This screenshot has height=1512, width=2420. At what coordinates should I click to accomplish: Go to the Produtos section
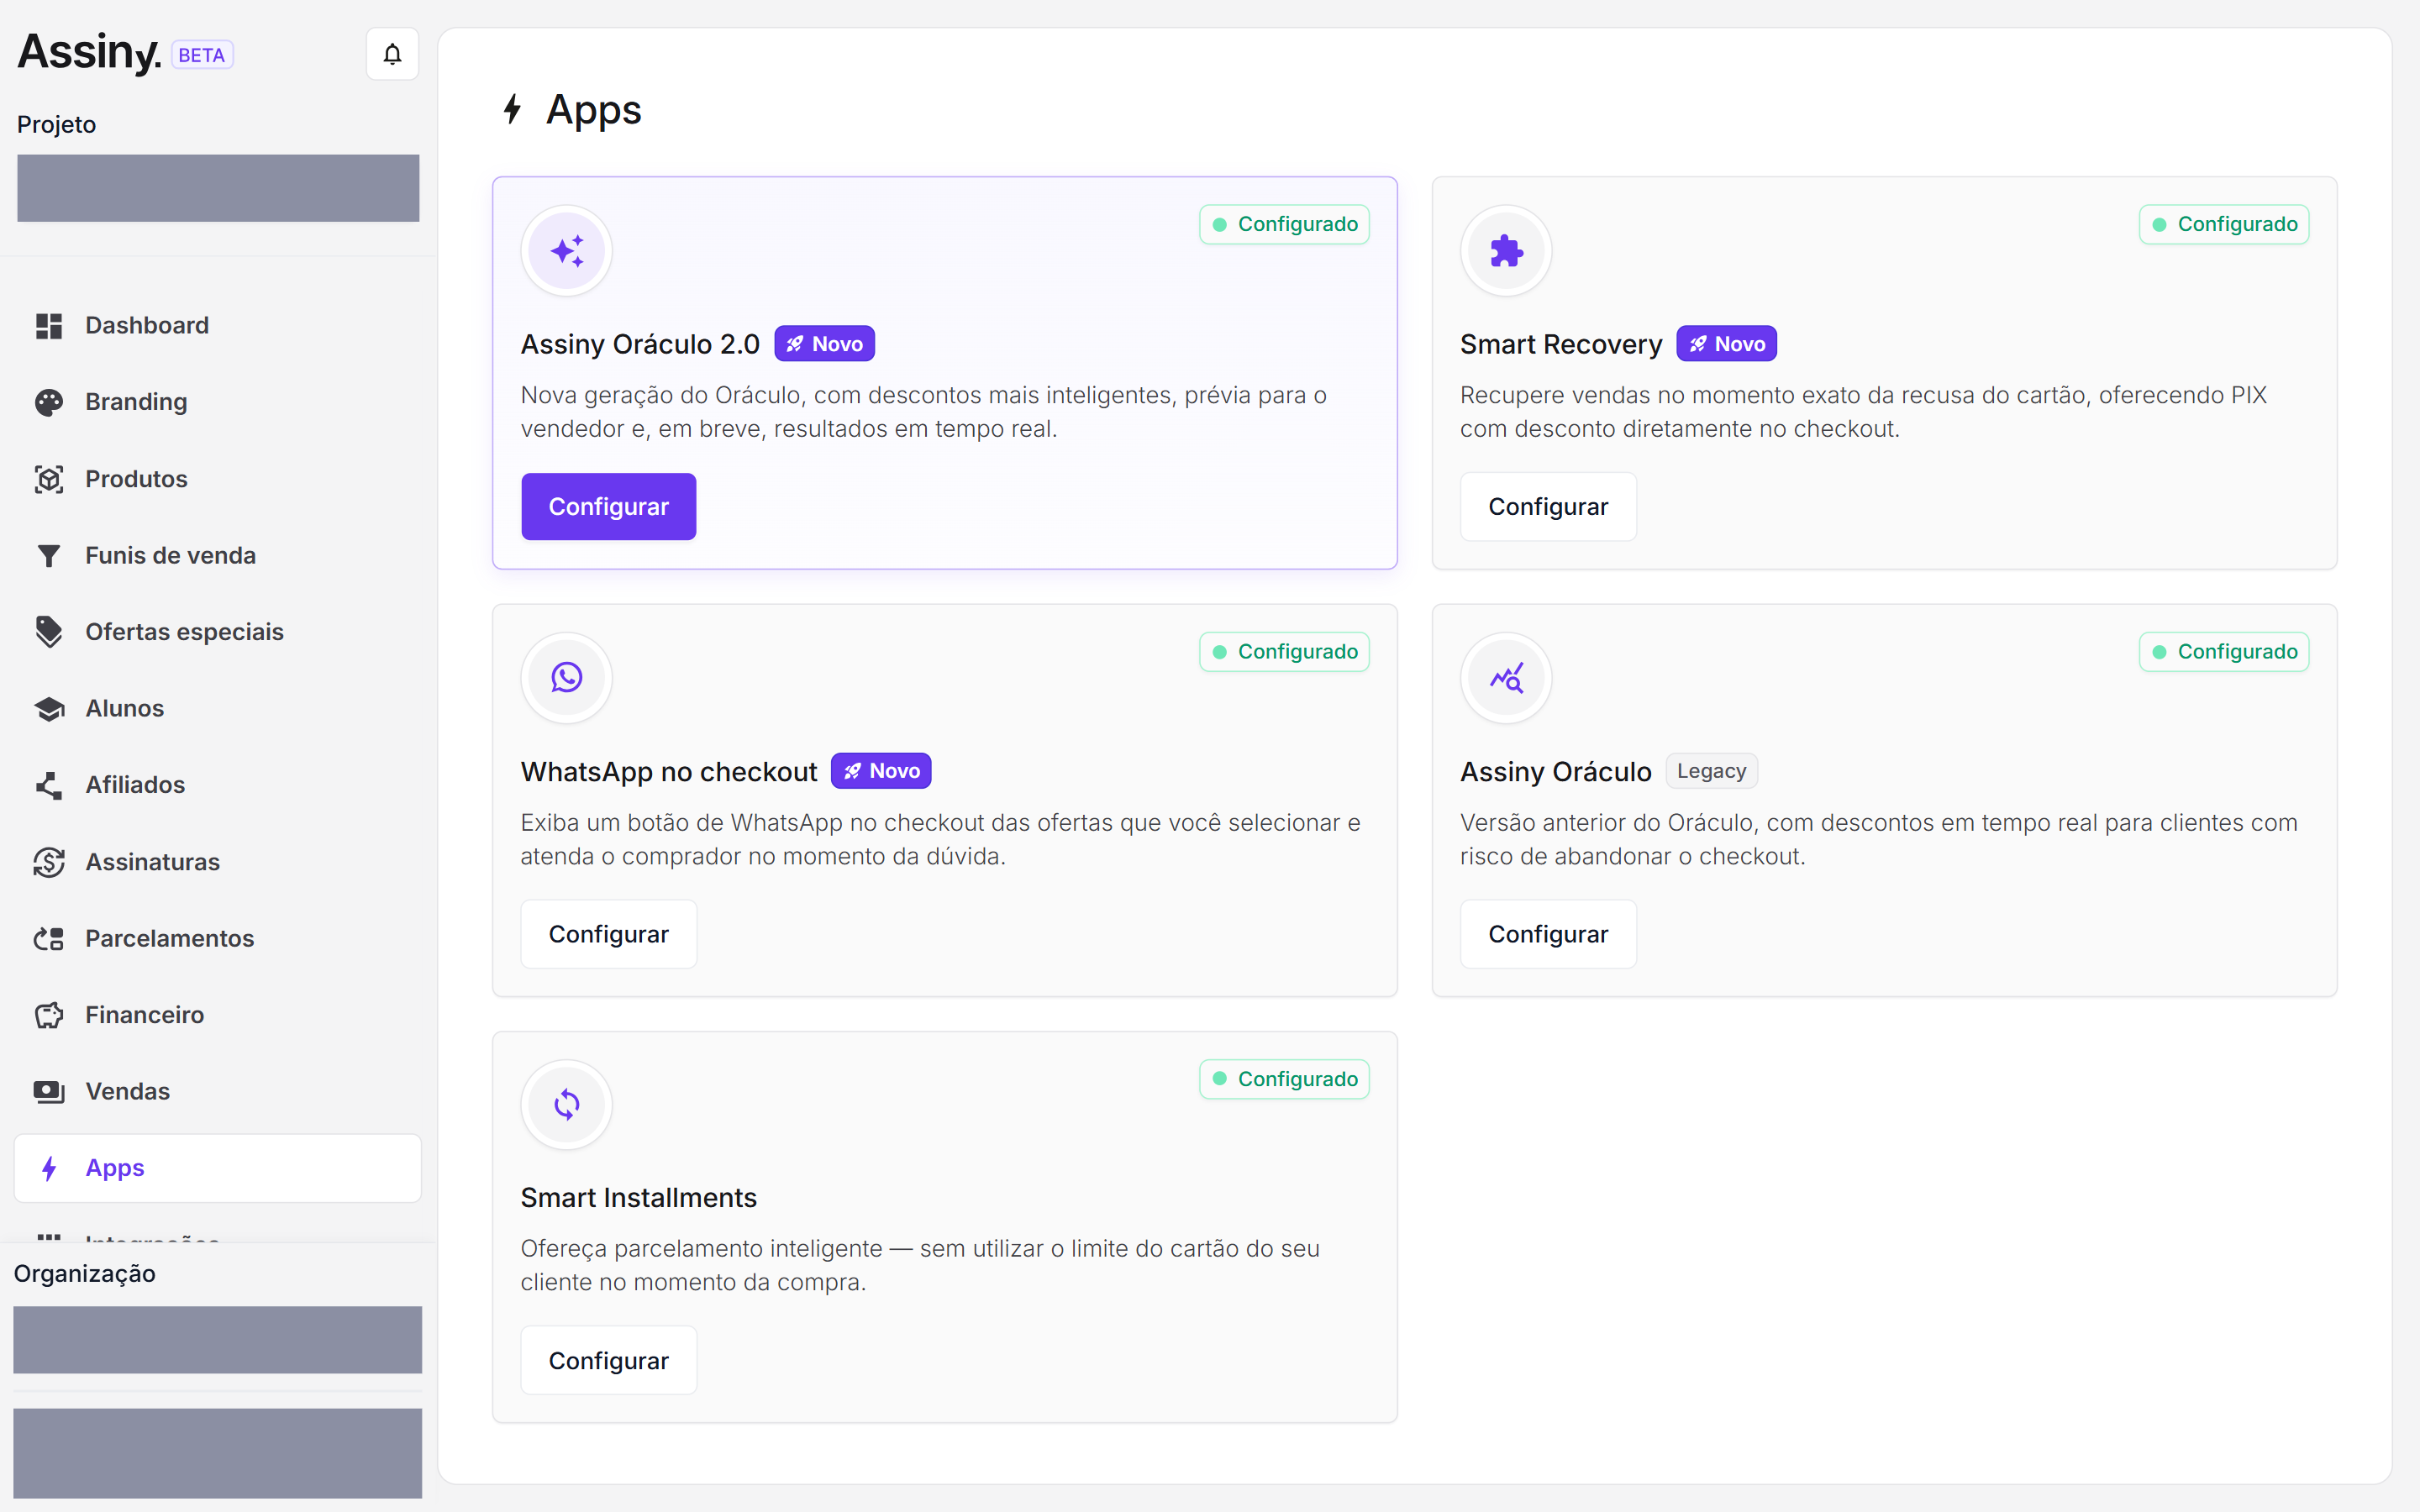218,479
